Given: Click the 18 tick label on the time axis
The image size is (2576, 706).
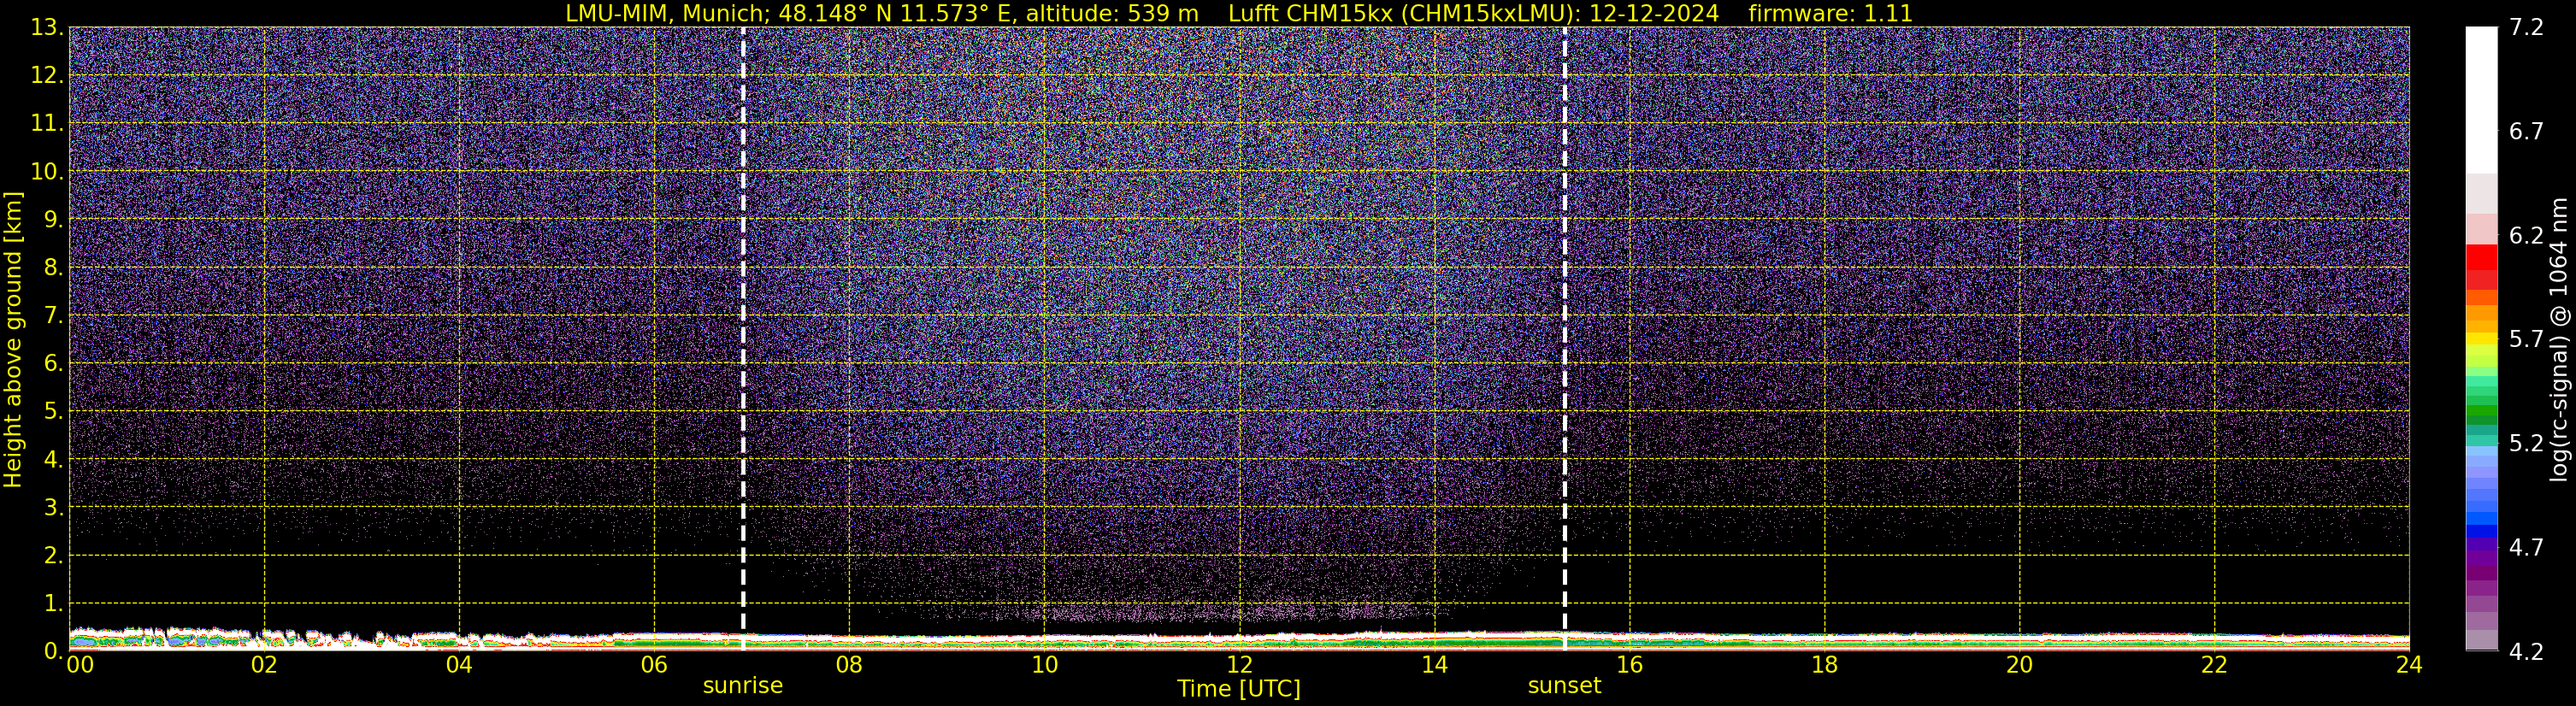Looking at the screenshot, I should point(1824,665).
